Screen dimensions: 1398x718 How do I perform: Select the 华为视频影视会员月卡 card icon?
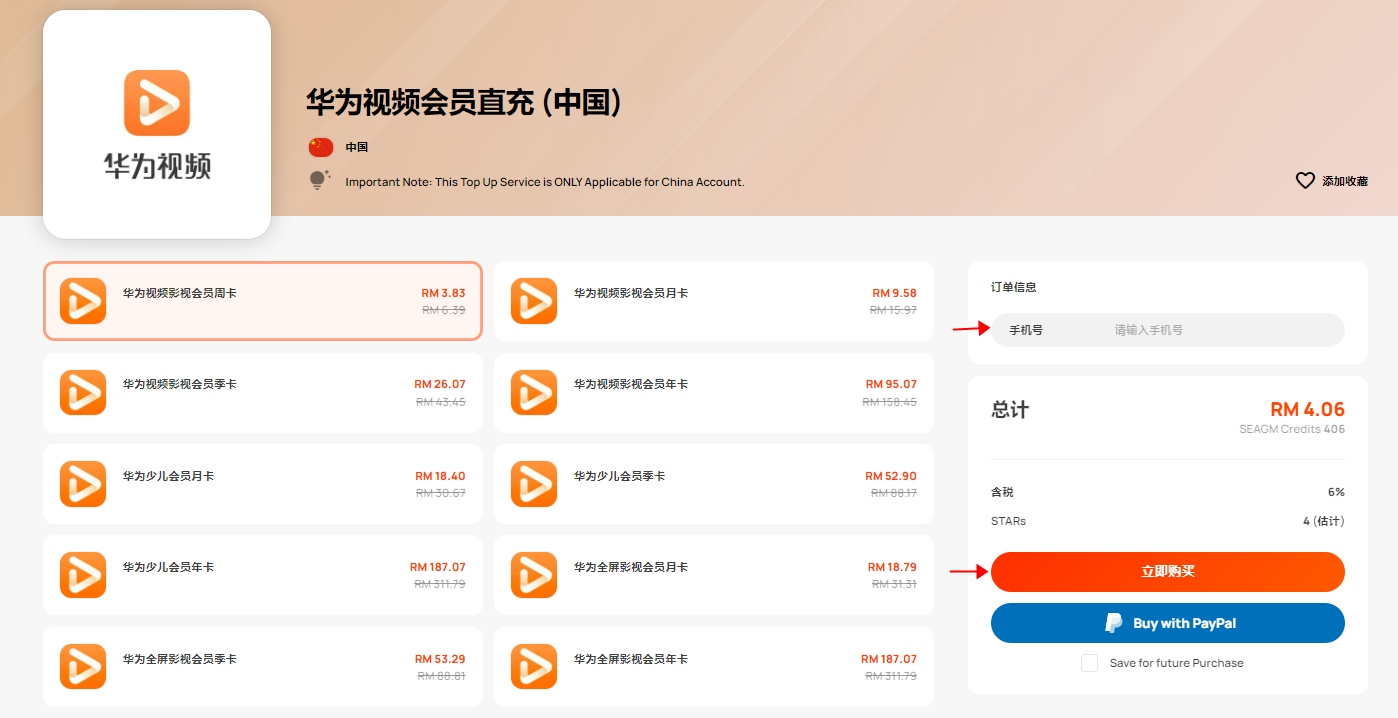pos(534,301)
